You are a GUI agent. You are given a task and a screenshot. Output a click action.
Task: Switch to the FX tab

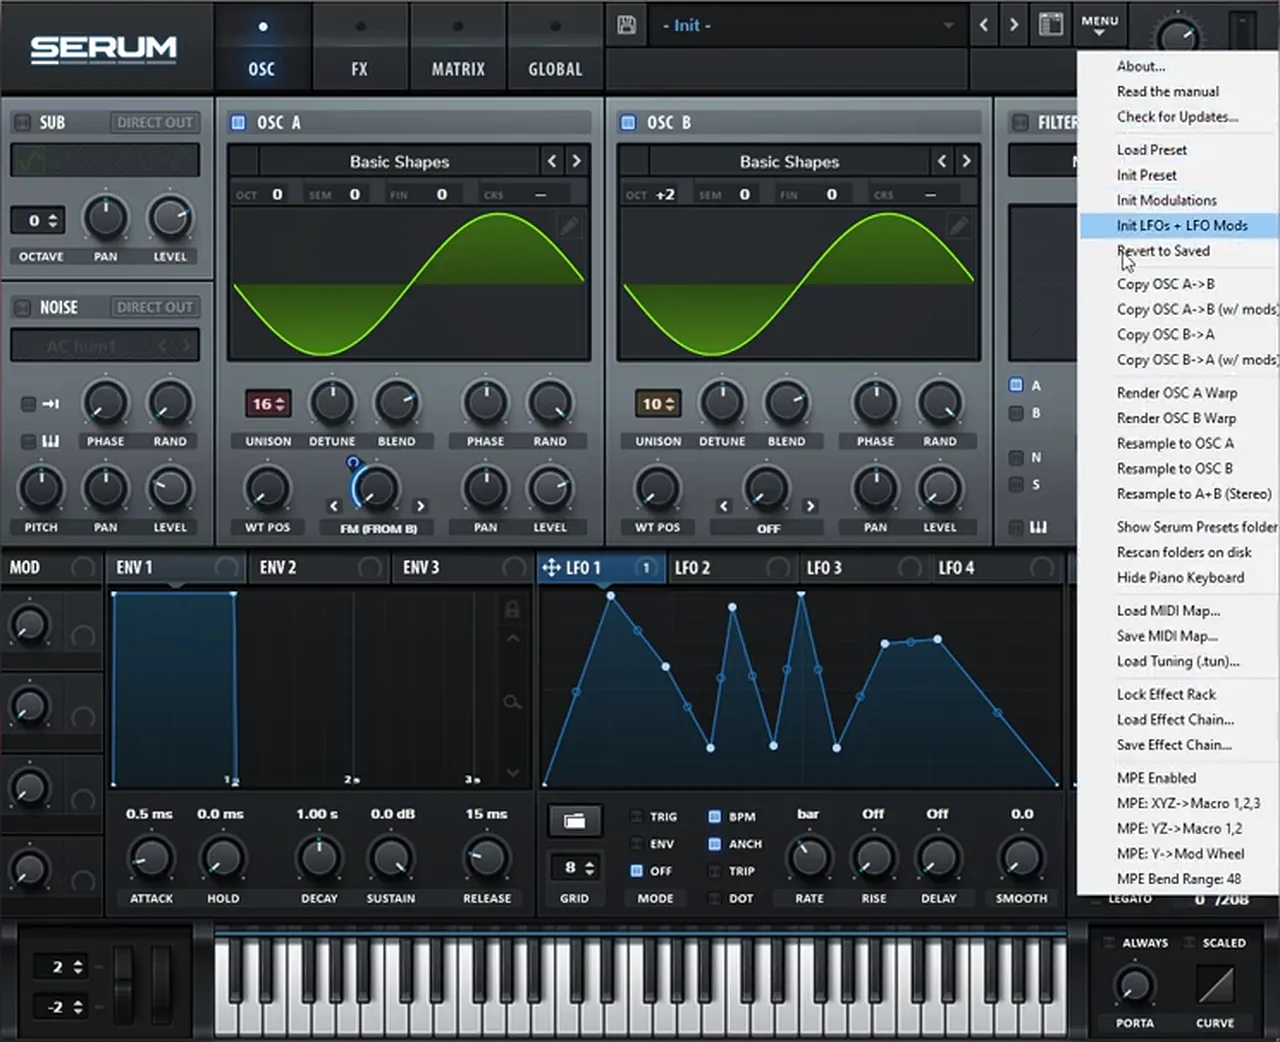click(360, 47)
